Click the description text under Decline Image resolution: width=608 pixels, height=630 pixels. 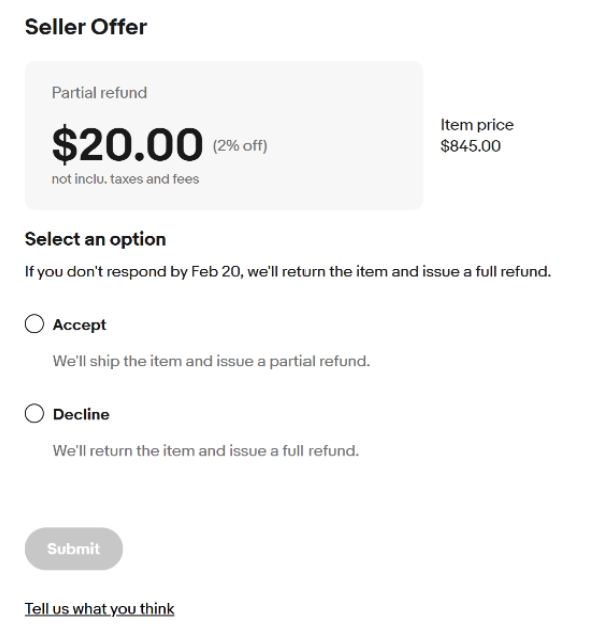205,450
